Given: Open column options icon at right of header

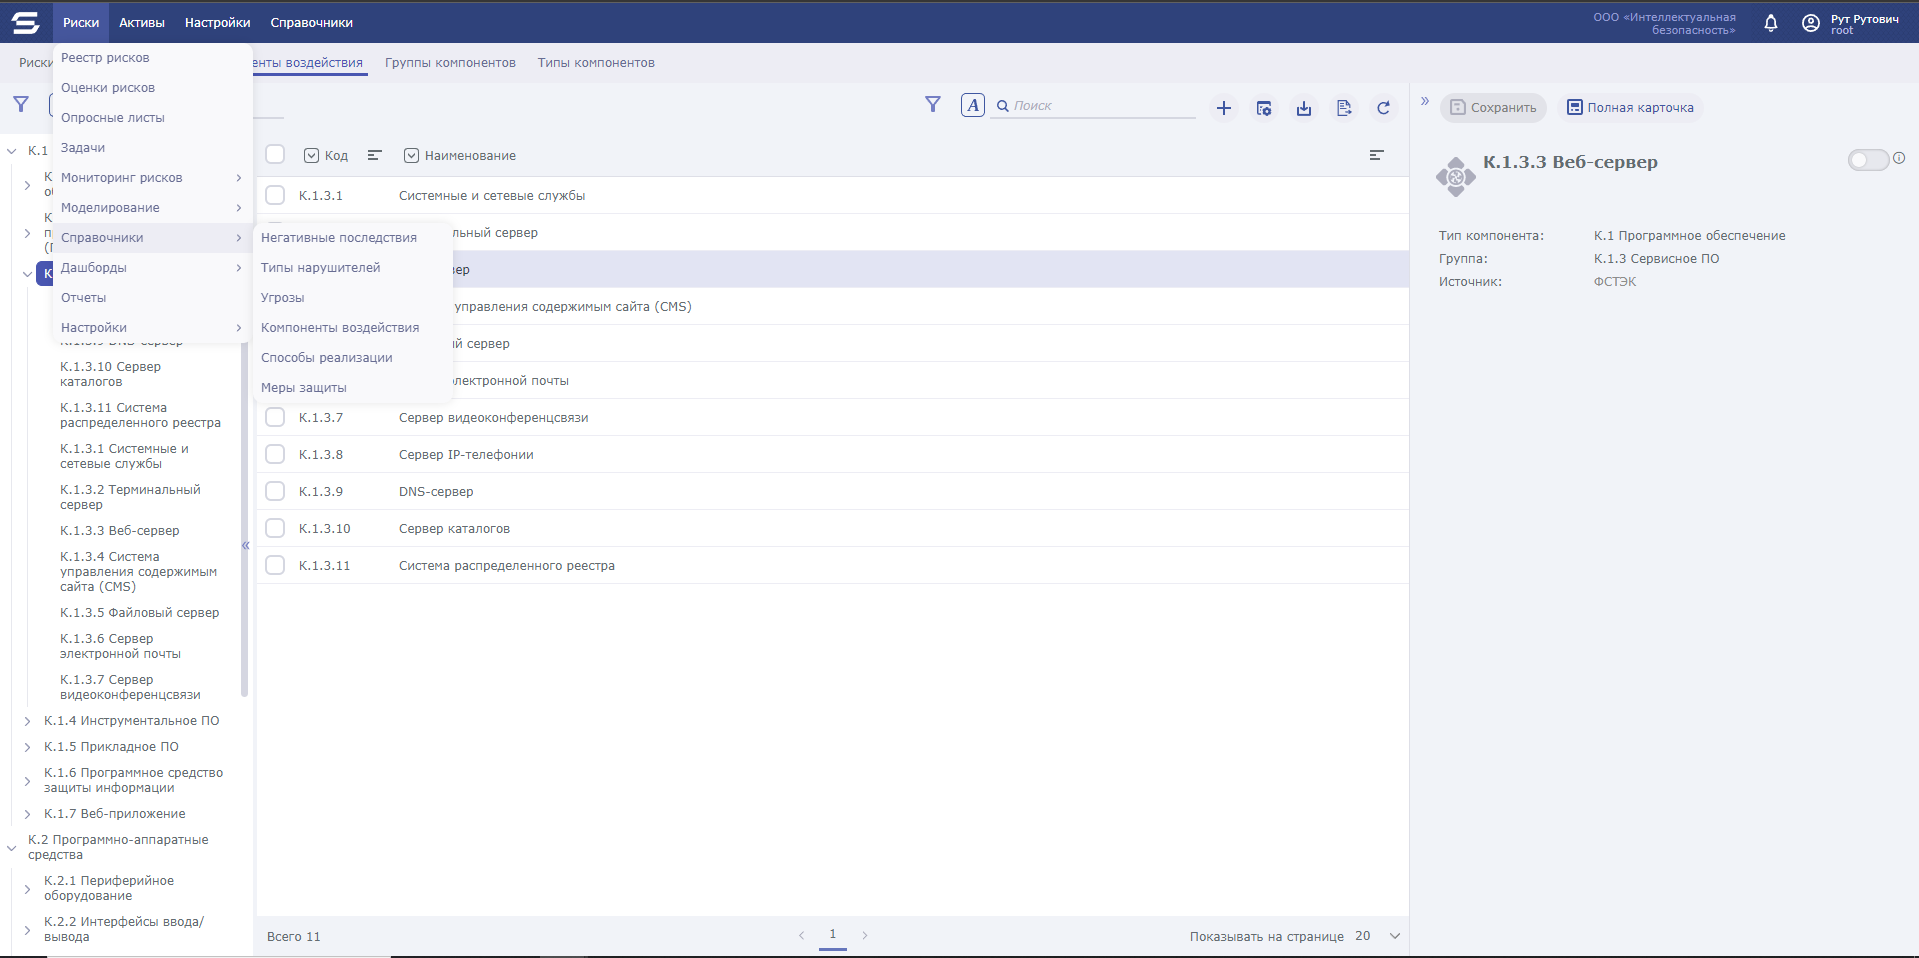Looking at the screenshot, I should (x=1377, y=155).
